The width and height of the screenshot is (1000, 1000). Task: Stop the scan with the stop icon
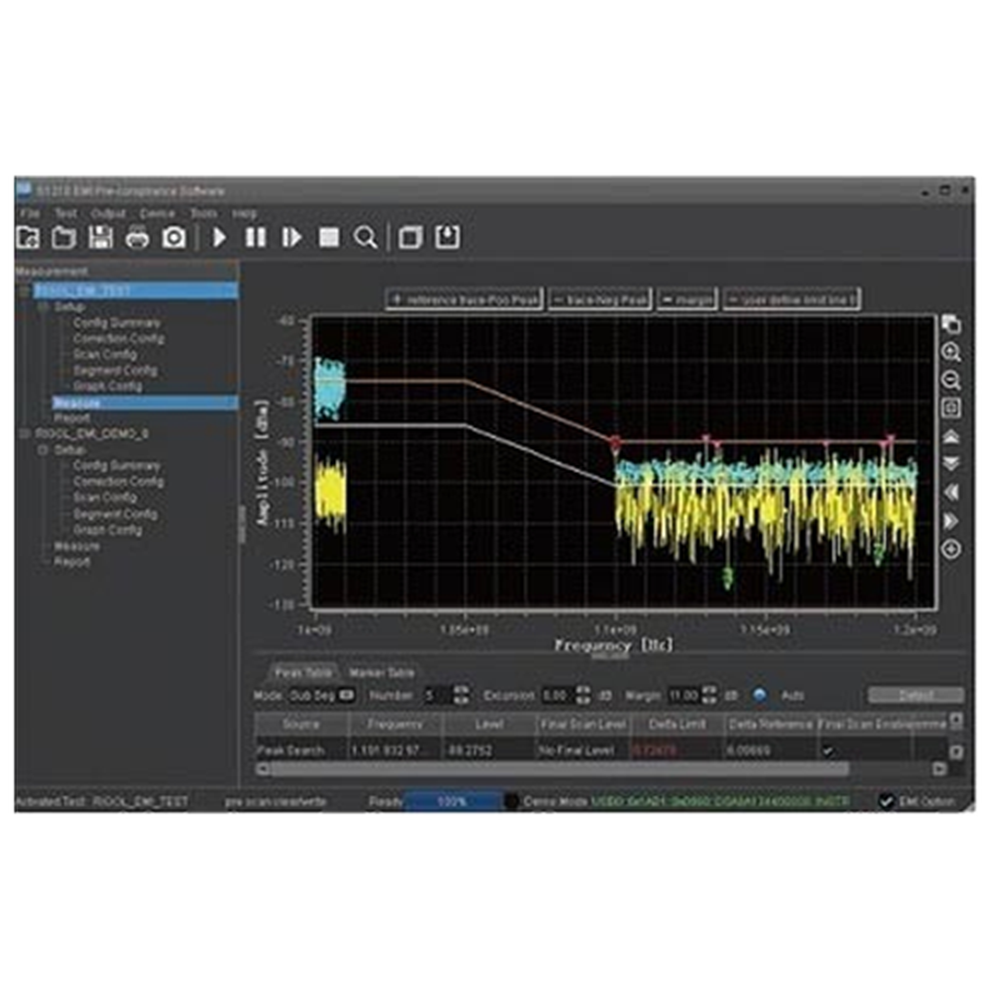click(x=329, y=238)
